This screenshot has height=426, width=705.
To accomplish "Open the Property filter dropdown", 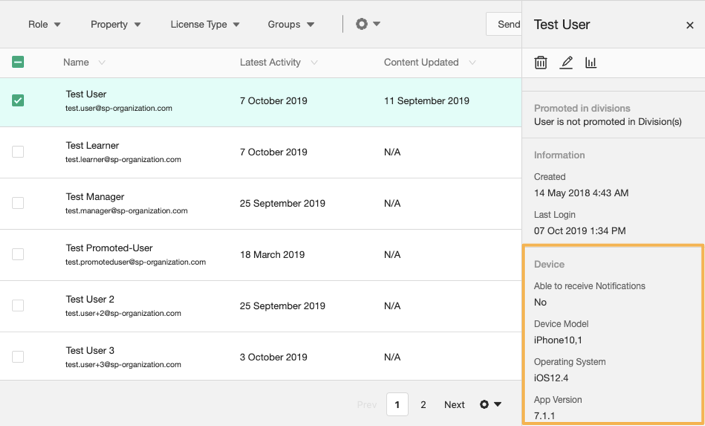I will (116, 24).
